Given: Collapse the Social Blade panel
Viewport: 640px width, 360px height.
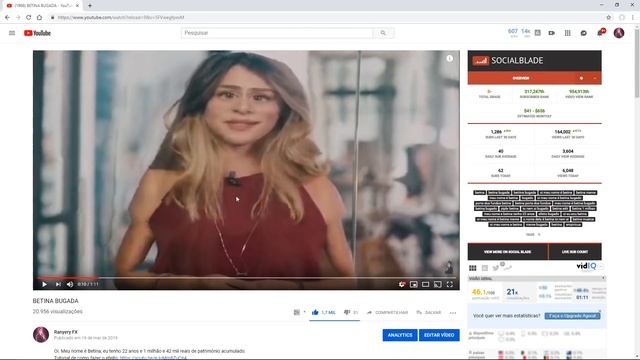Looking at the screenshot, I should click(595, 78).
